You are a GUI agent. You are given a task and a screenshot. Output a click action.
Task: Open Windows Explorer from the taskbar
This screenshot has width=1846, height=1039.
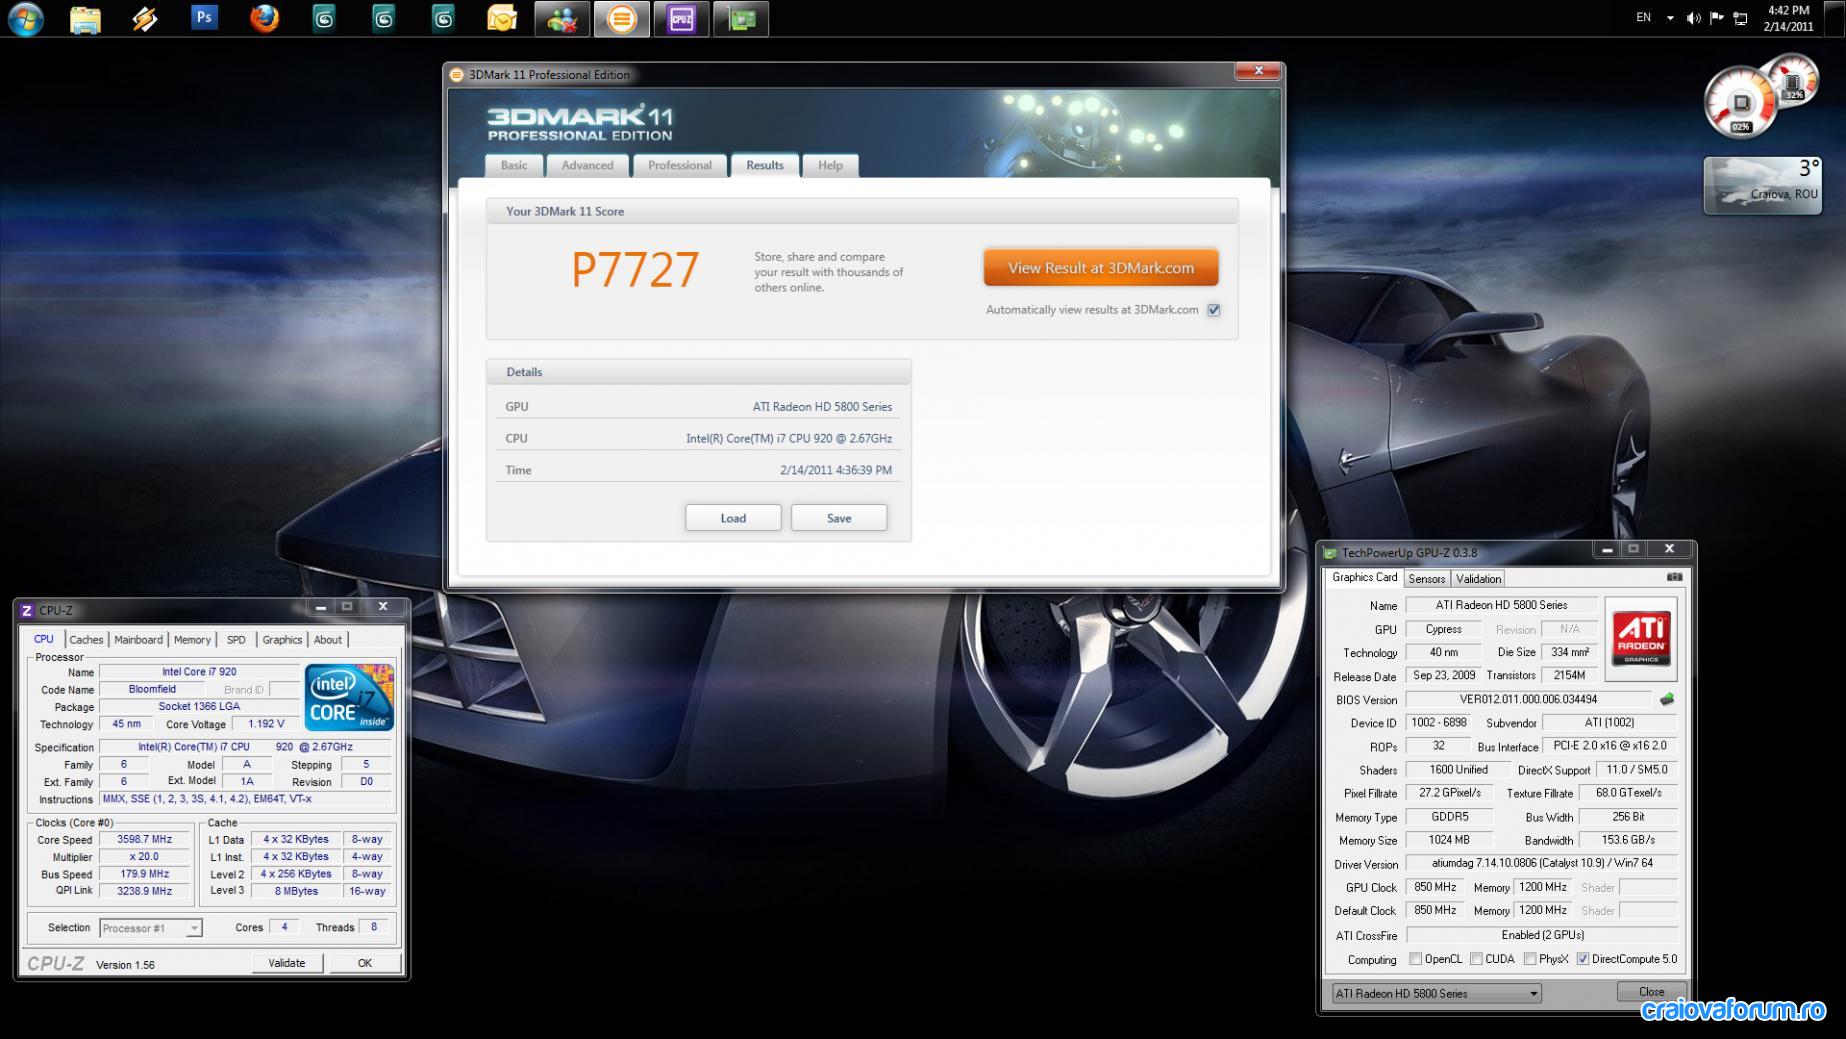tap(85, 18)
